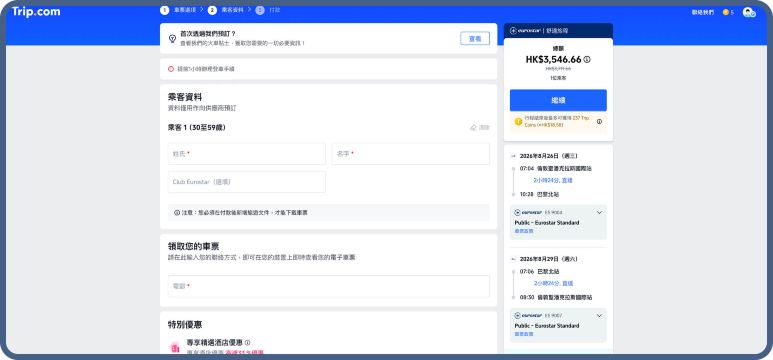
Task: Click the 2026年8月26日 outbound date text
Action: pyautogui.click(x=549, y=156)
